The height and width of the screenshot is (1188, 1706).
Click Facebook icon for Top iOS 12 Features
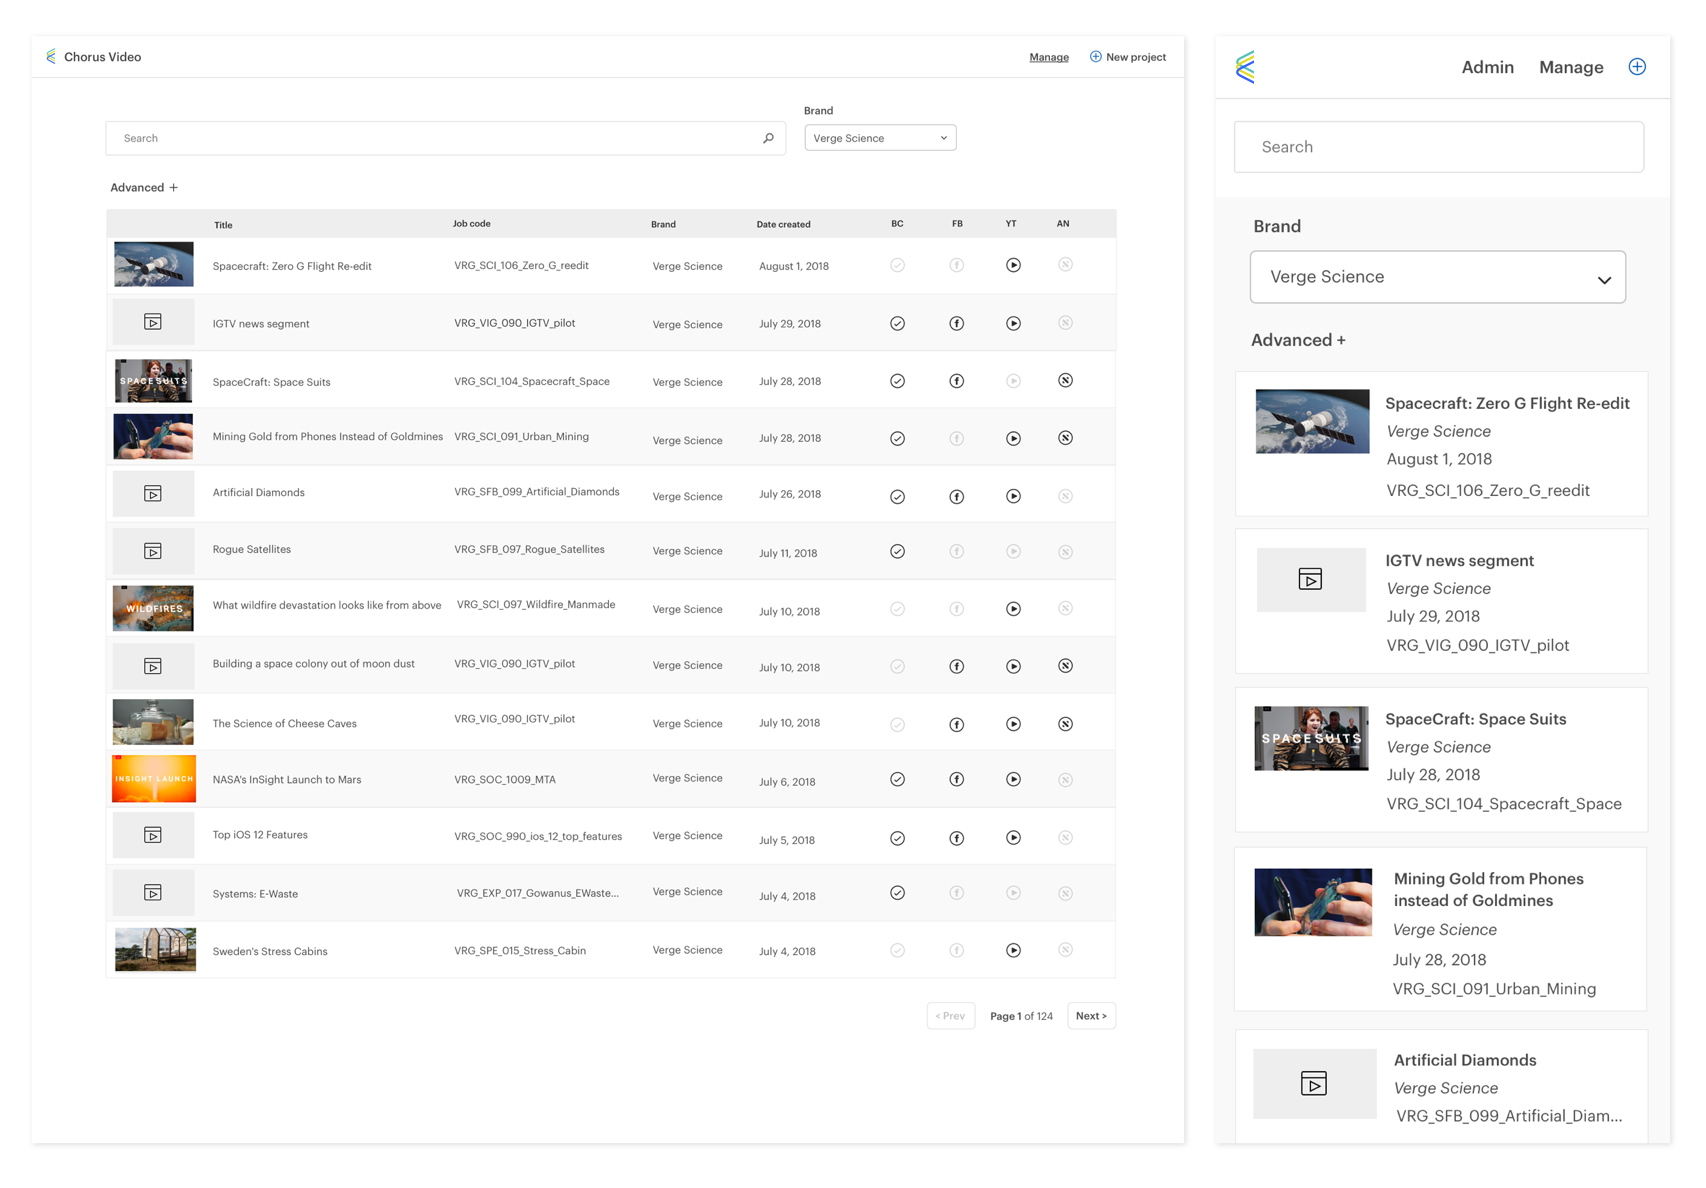[956, 838]
